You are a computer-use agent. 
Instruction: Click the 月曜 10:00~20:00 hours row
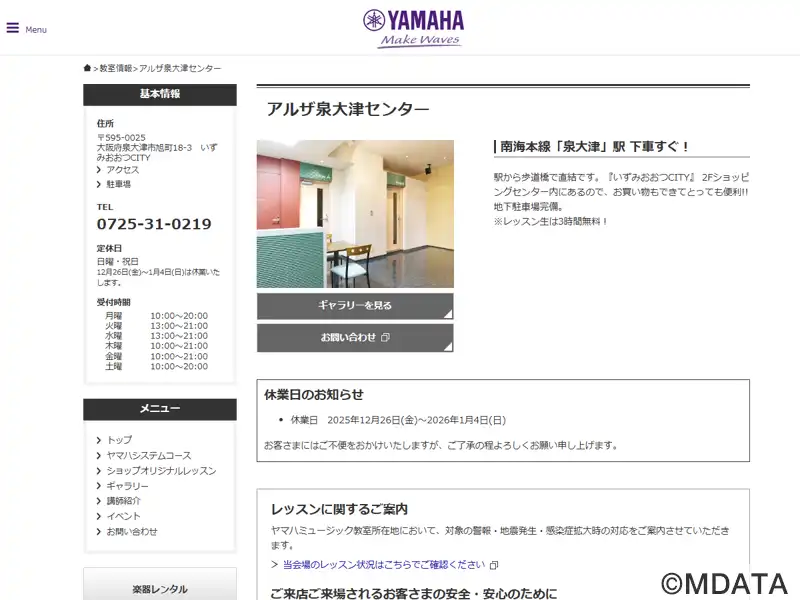tap(156, 316)
